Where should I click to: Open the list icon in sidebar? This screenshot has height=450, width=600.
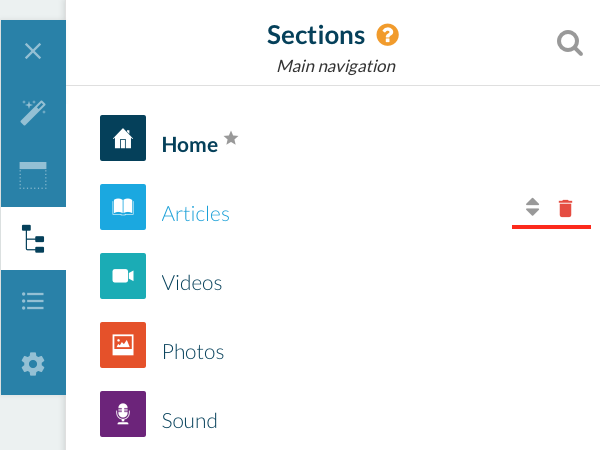click(33, 301)
